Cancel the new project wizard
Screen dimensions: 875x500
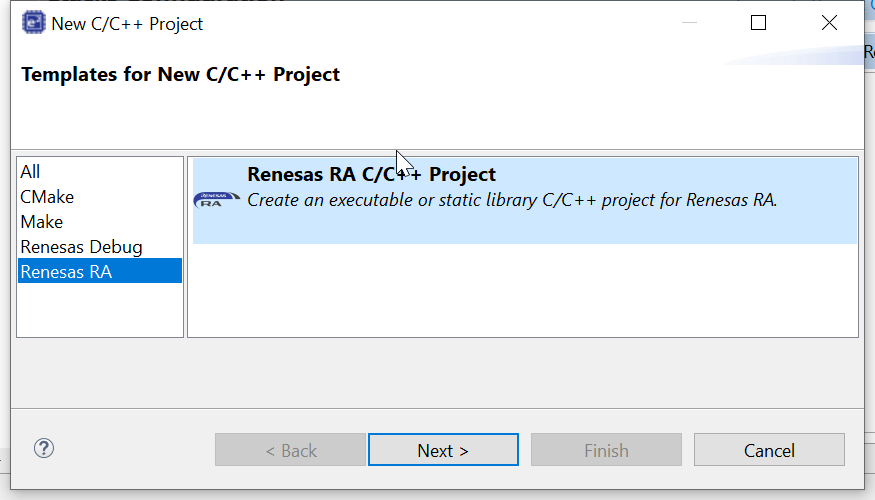coord(769,450)
